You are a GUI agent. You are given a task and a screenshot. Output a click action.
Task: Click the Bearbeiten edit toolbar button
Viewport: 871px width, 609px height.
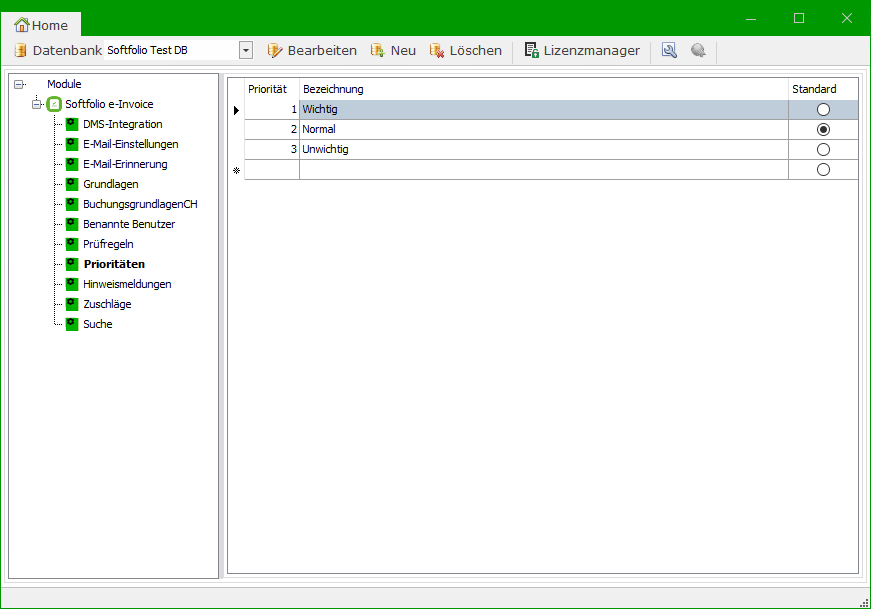tap(311, 51)
